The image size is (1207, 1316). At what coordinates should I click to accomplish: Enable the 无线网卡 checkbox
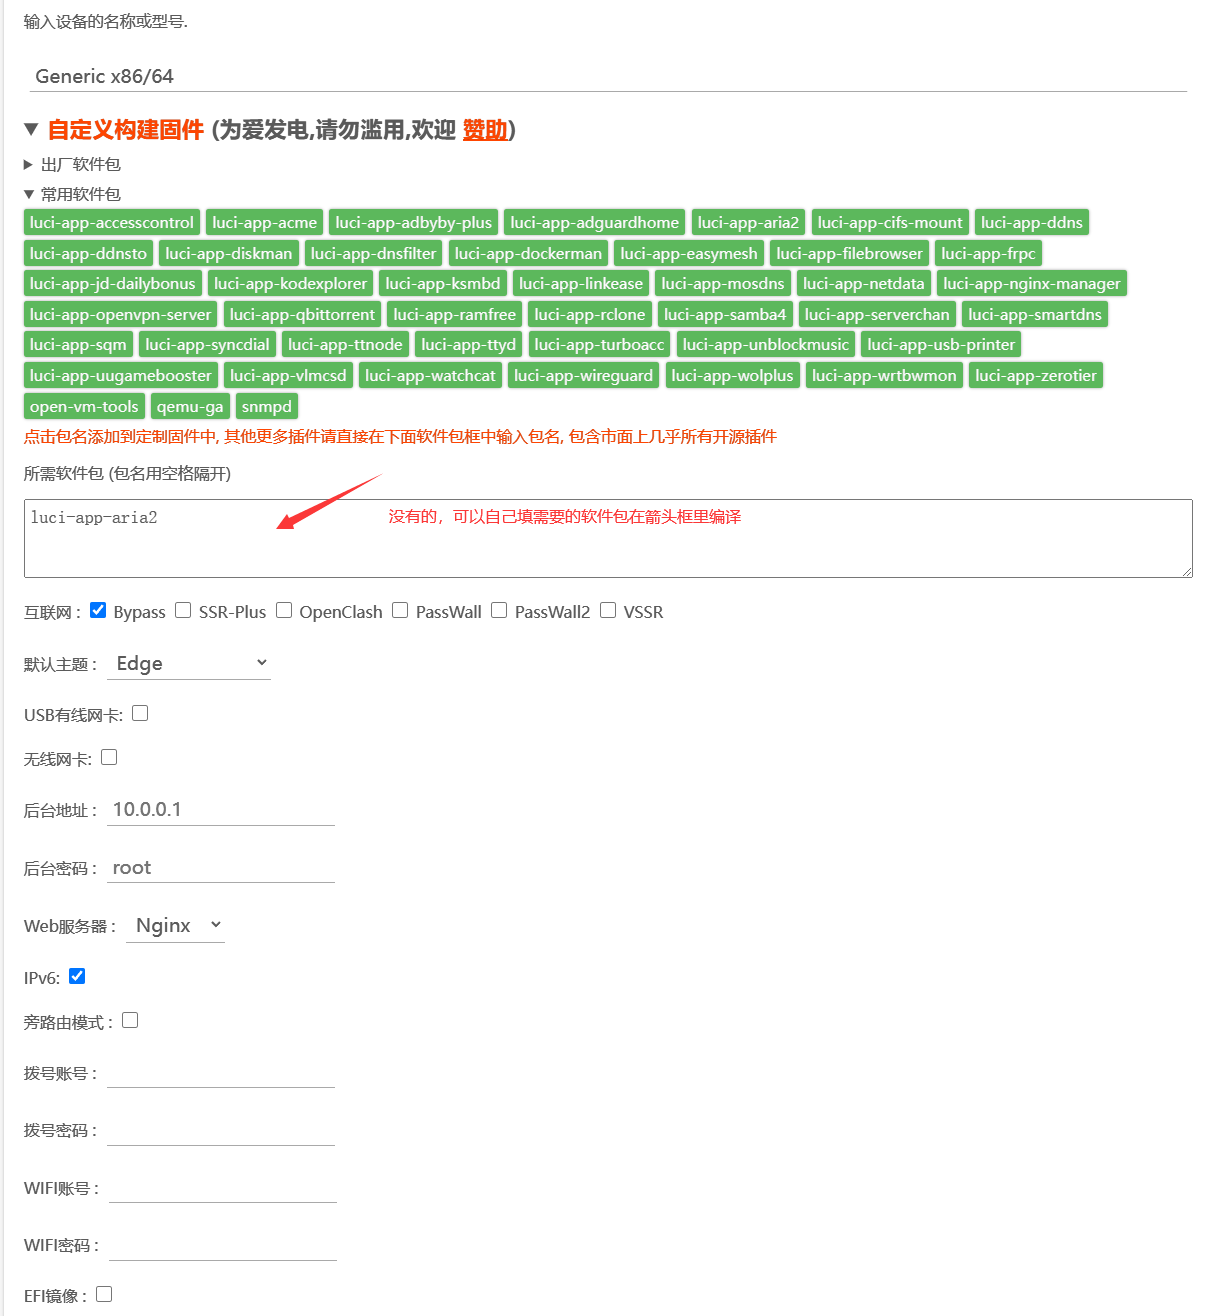coord(109,757)
